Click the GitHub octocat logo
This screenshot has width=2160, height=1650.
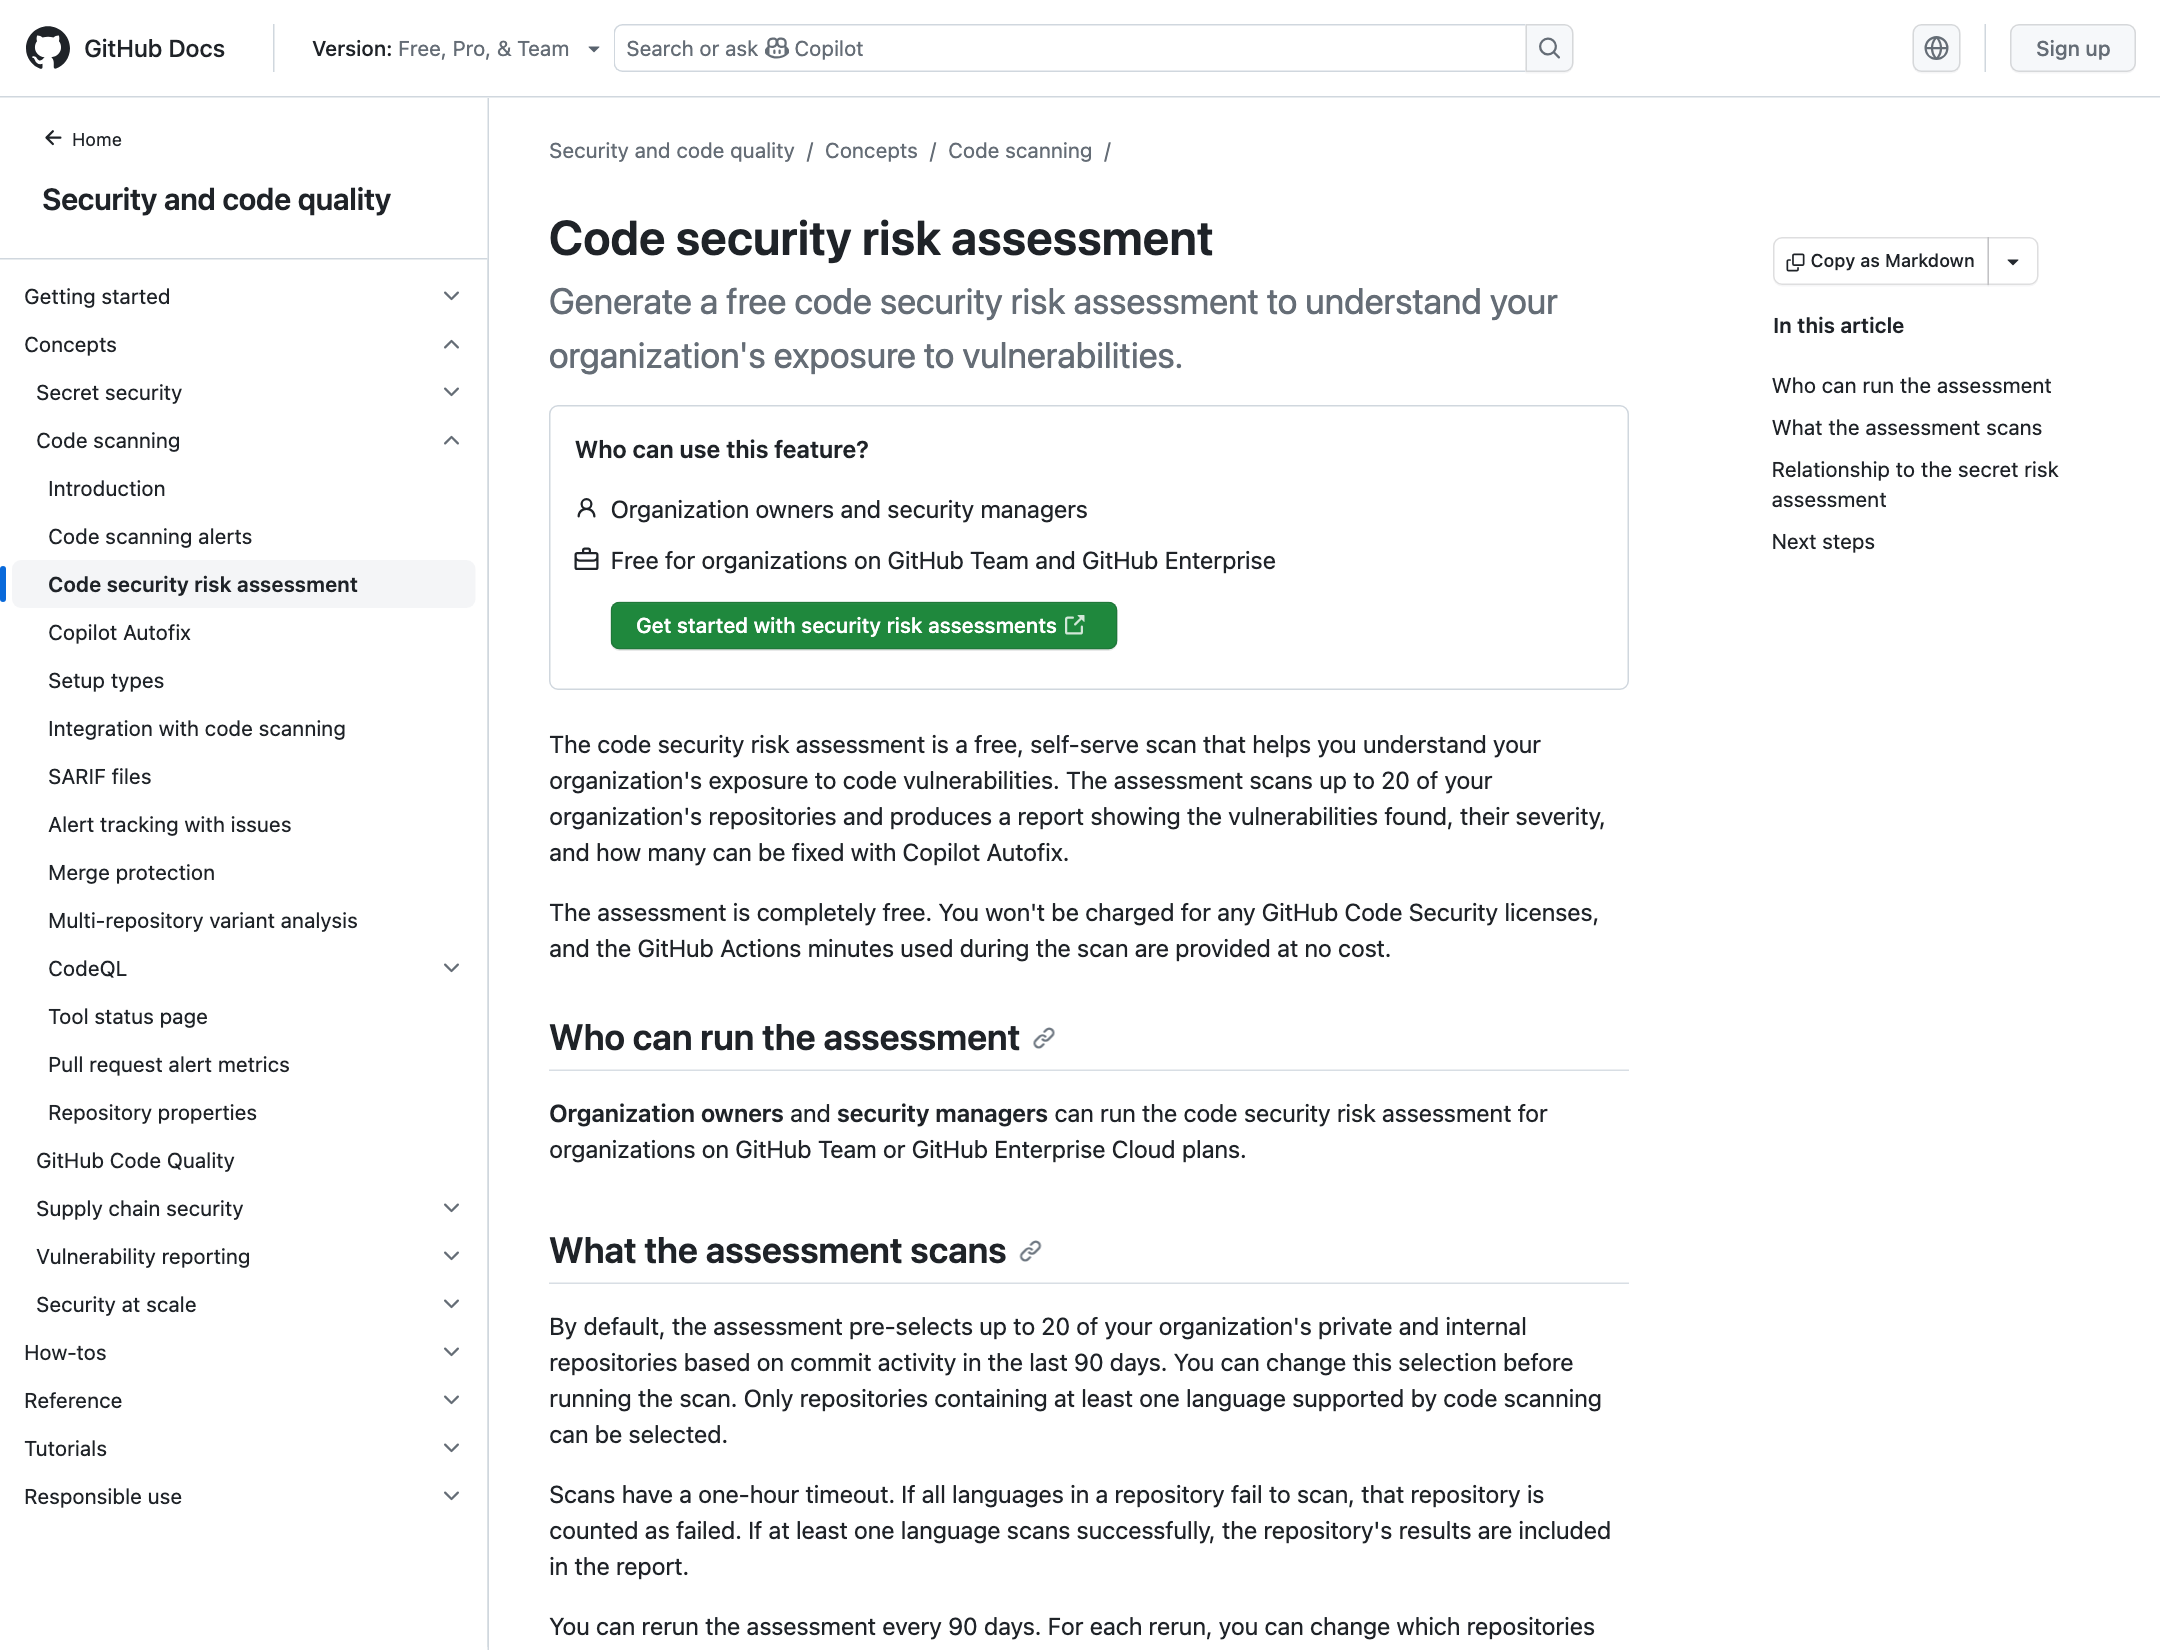[x=47, y=48]
